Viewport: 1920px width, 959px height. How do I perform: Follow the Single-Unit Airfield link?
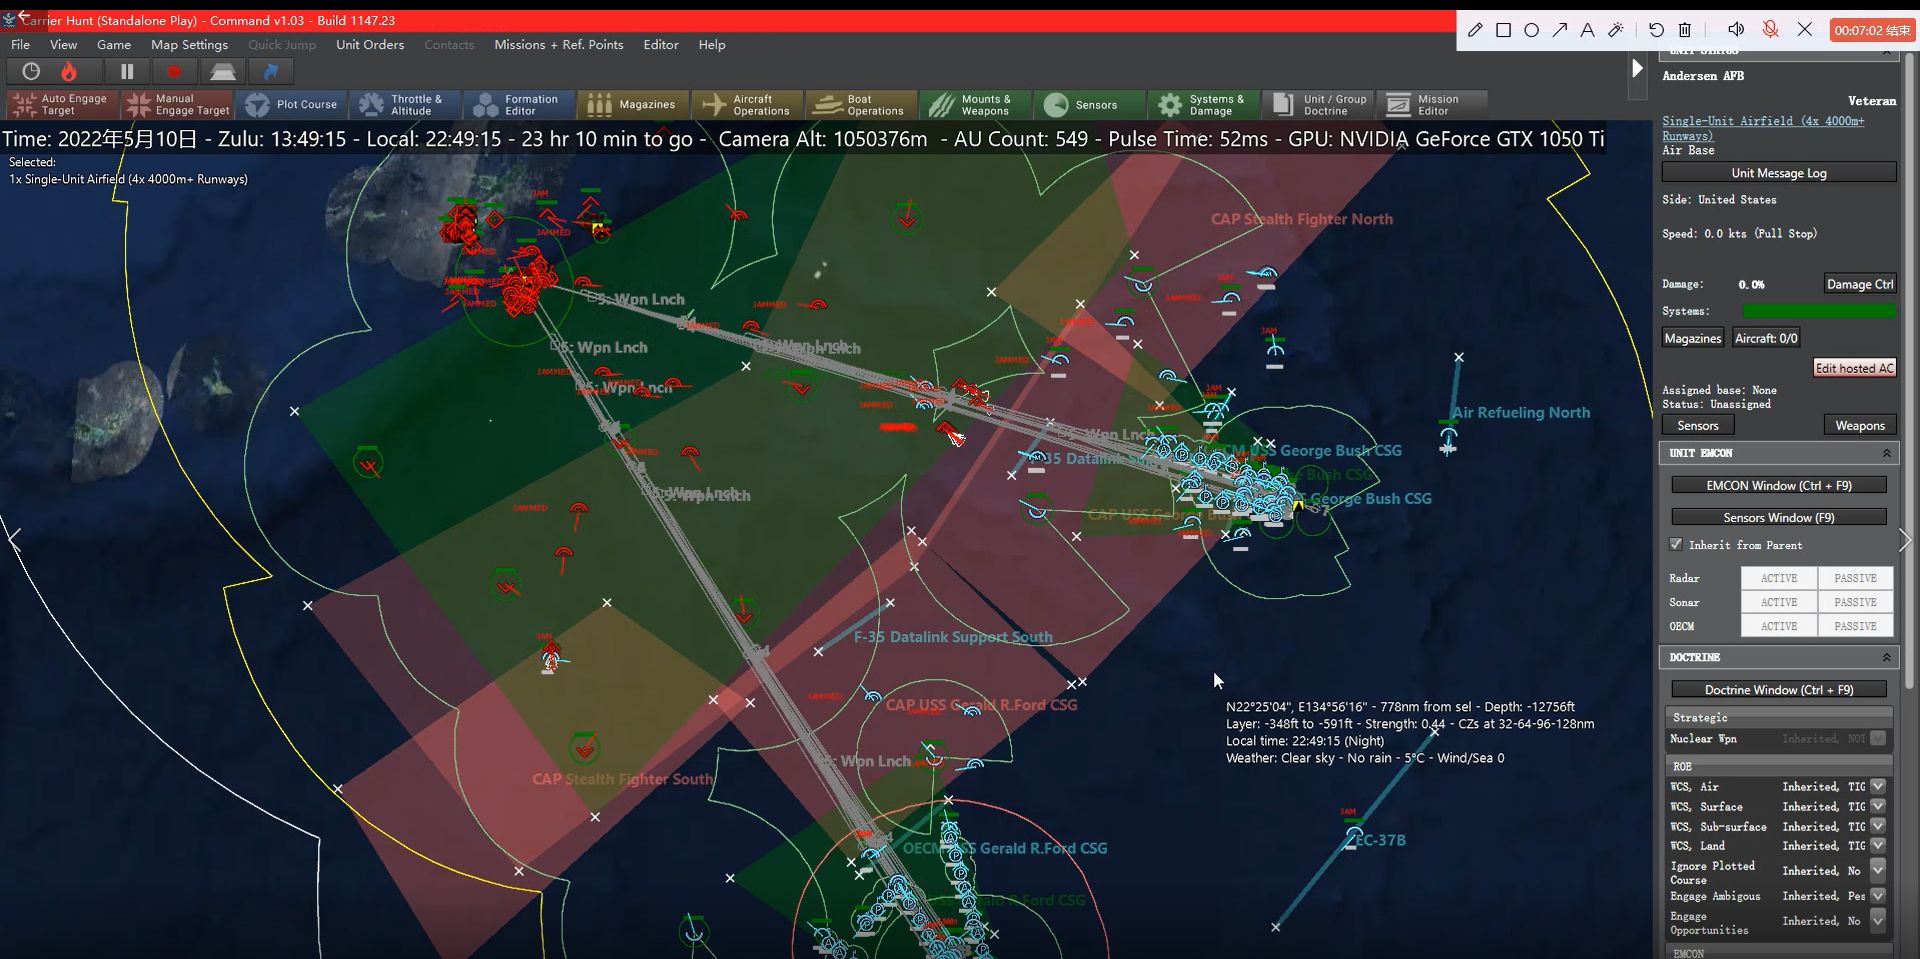1762,128
